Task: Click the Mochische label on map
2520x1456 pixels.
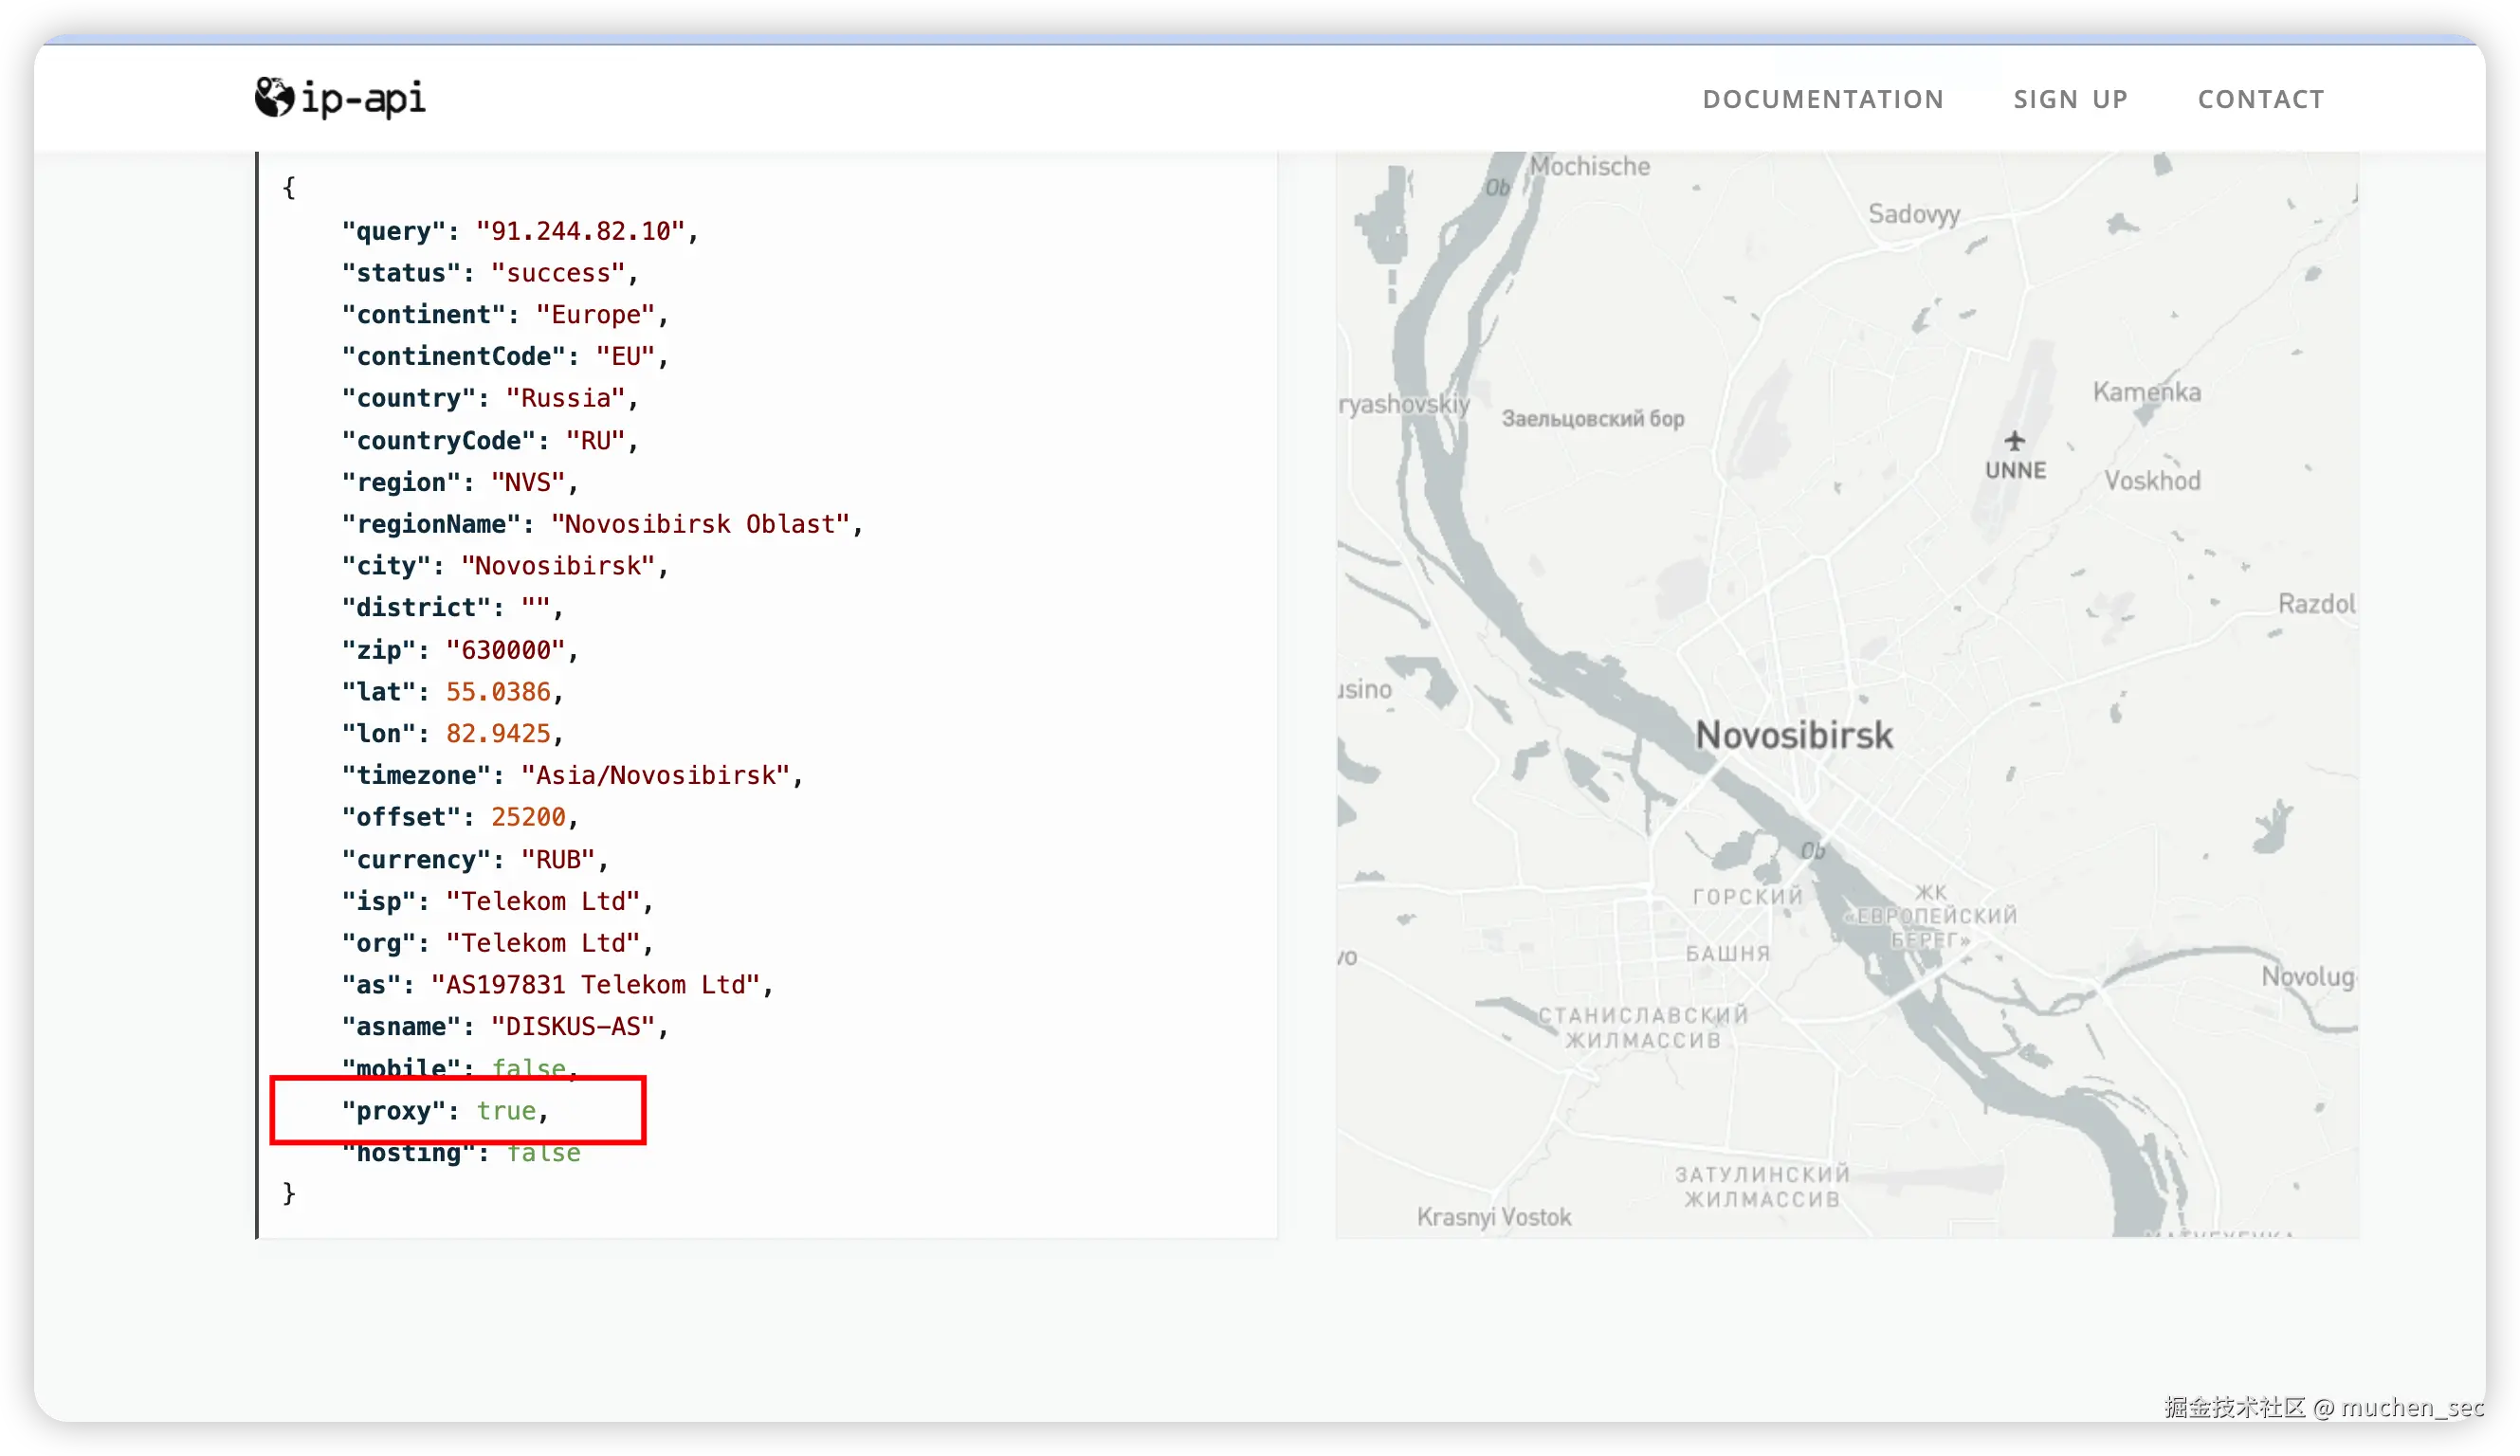Action: pyautogui.click(x=1590, y=166)
